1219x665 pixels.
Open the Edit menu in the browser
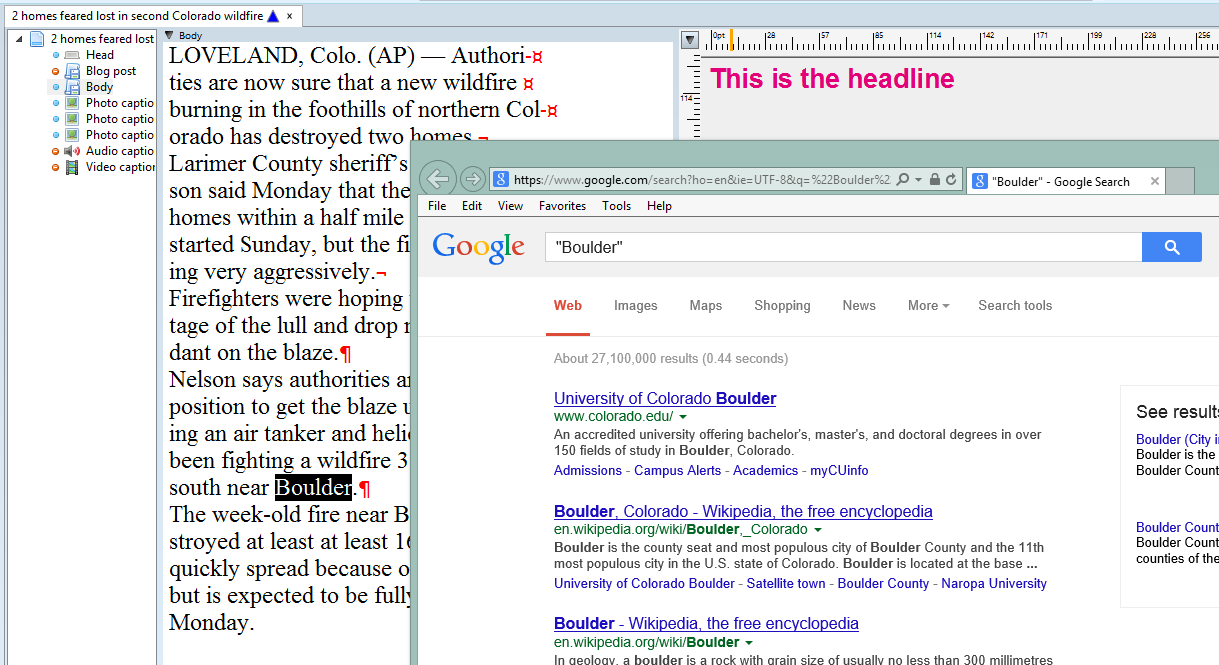click(472, 206)
